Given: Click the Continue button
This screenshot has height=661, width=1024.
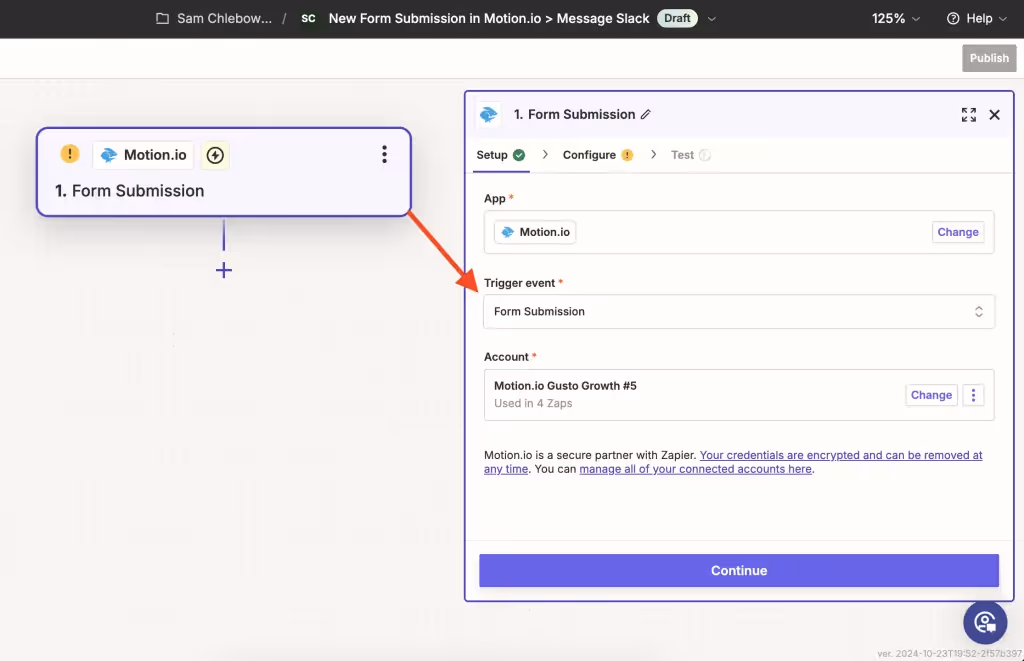Looking at the screenshot, I should click(739, 571).
